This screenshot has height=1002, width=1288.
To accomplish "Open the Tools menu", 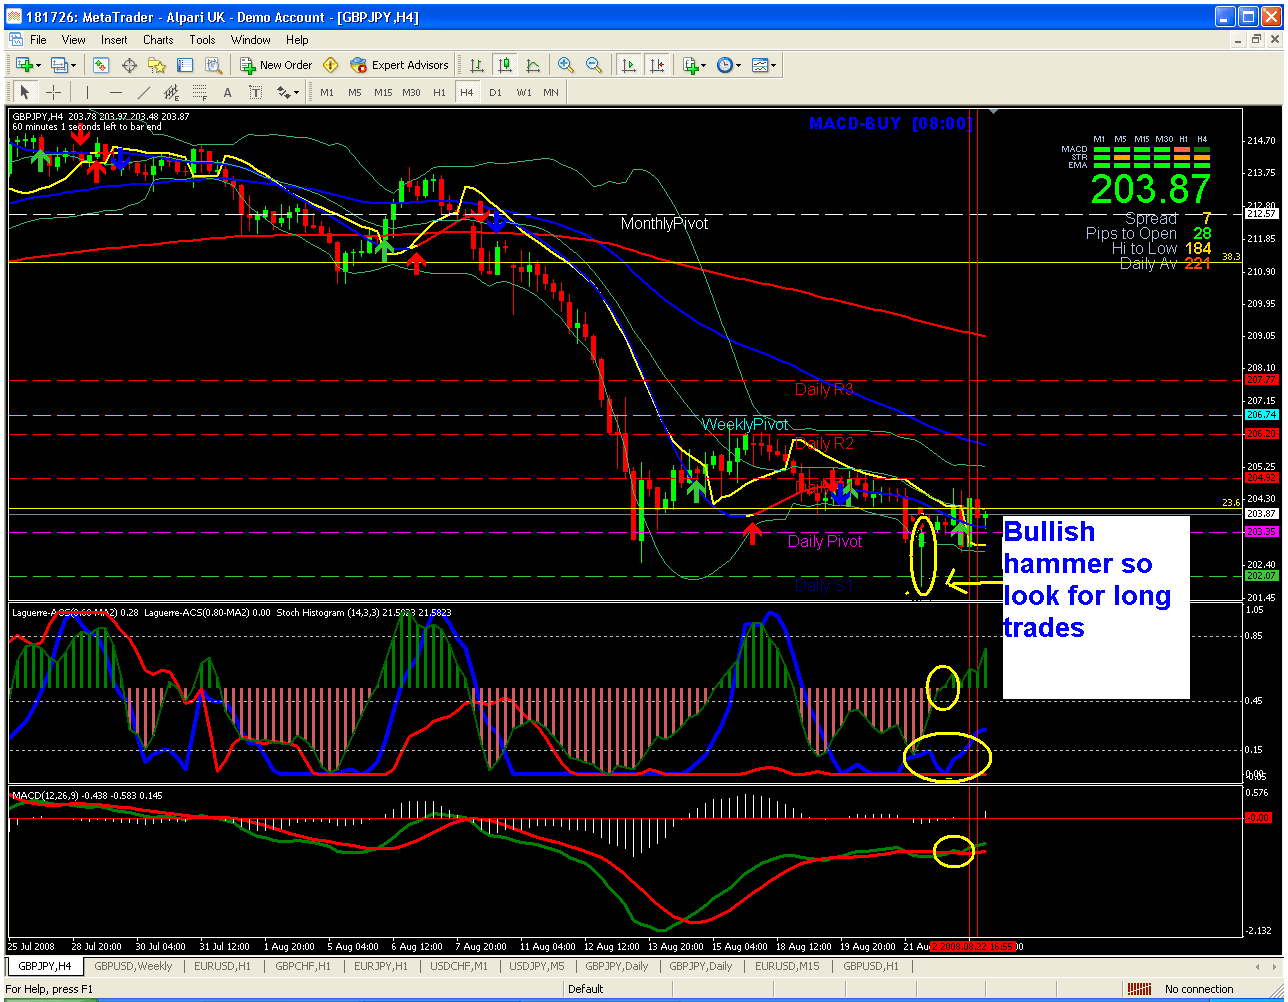I will coord(203,40).
